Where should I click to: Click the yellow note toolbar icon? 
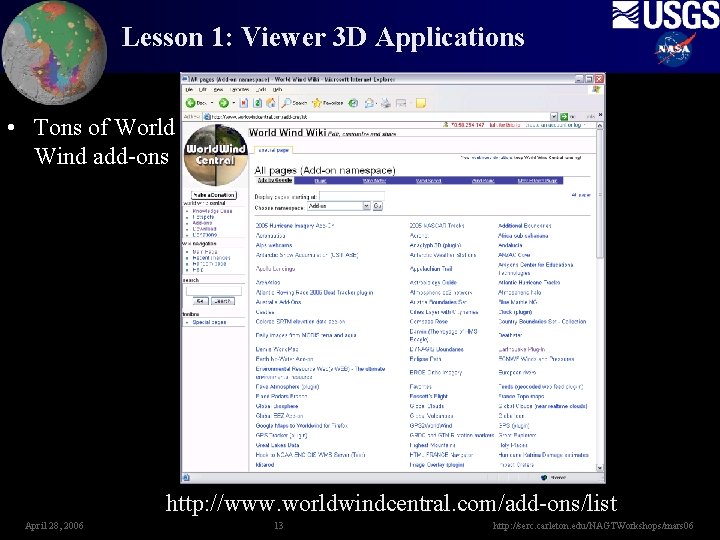point(421,103)
